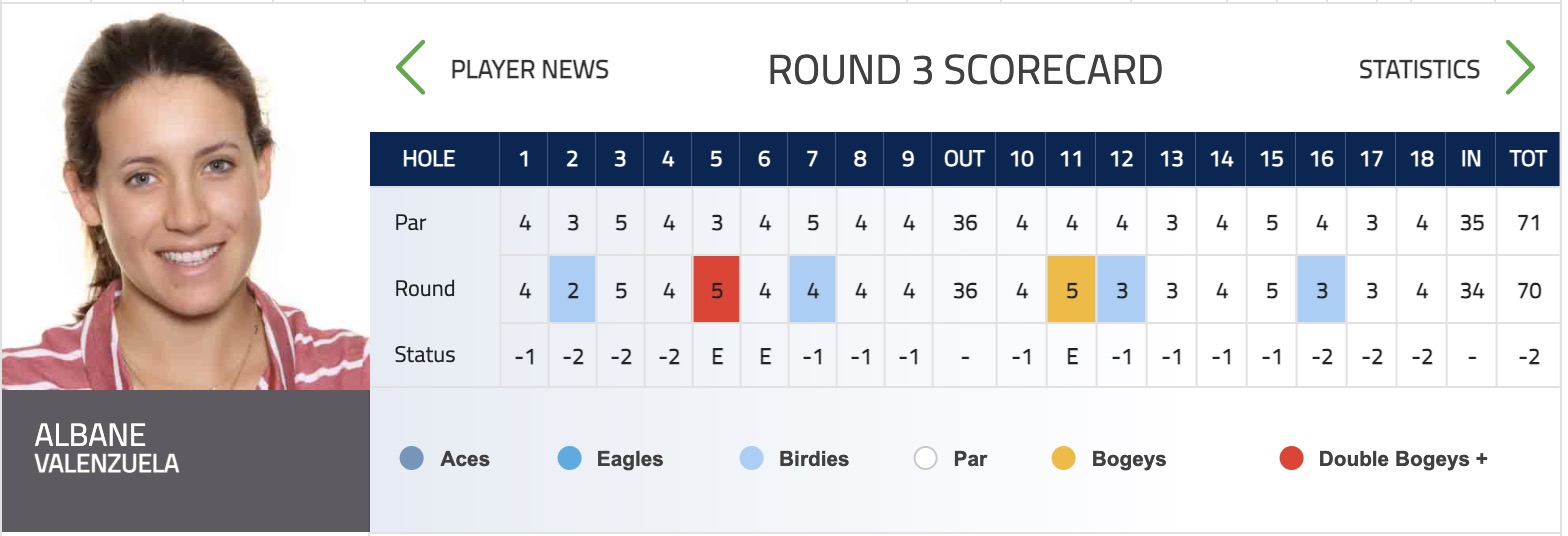
Task: Select the birdie score on hole 16
Action: click(x=1321, y=289)
